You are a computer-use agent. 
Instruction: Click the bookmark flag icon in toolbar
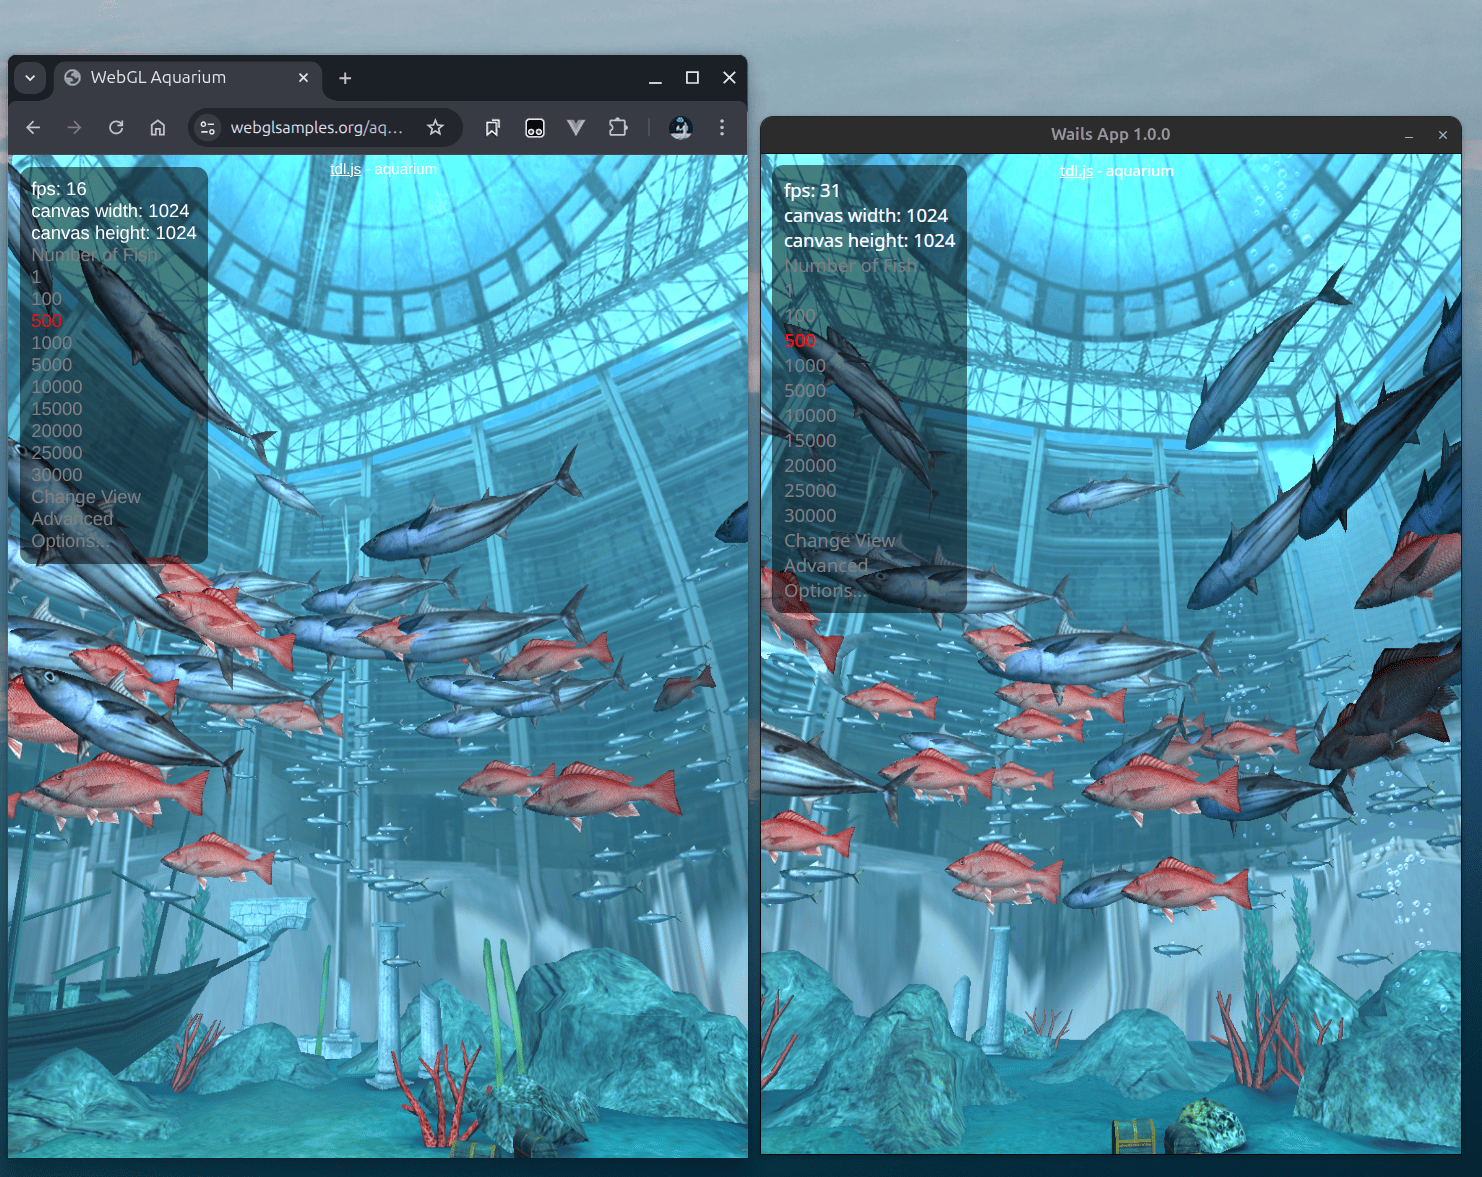[x=492, y=127]
